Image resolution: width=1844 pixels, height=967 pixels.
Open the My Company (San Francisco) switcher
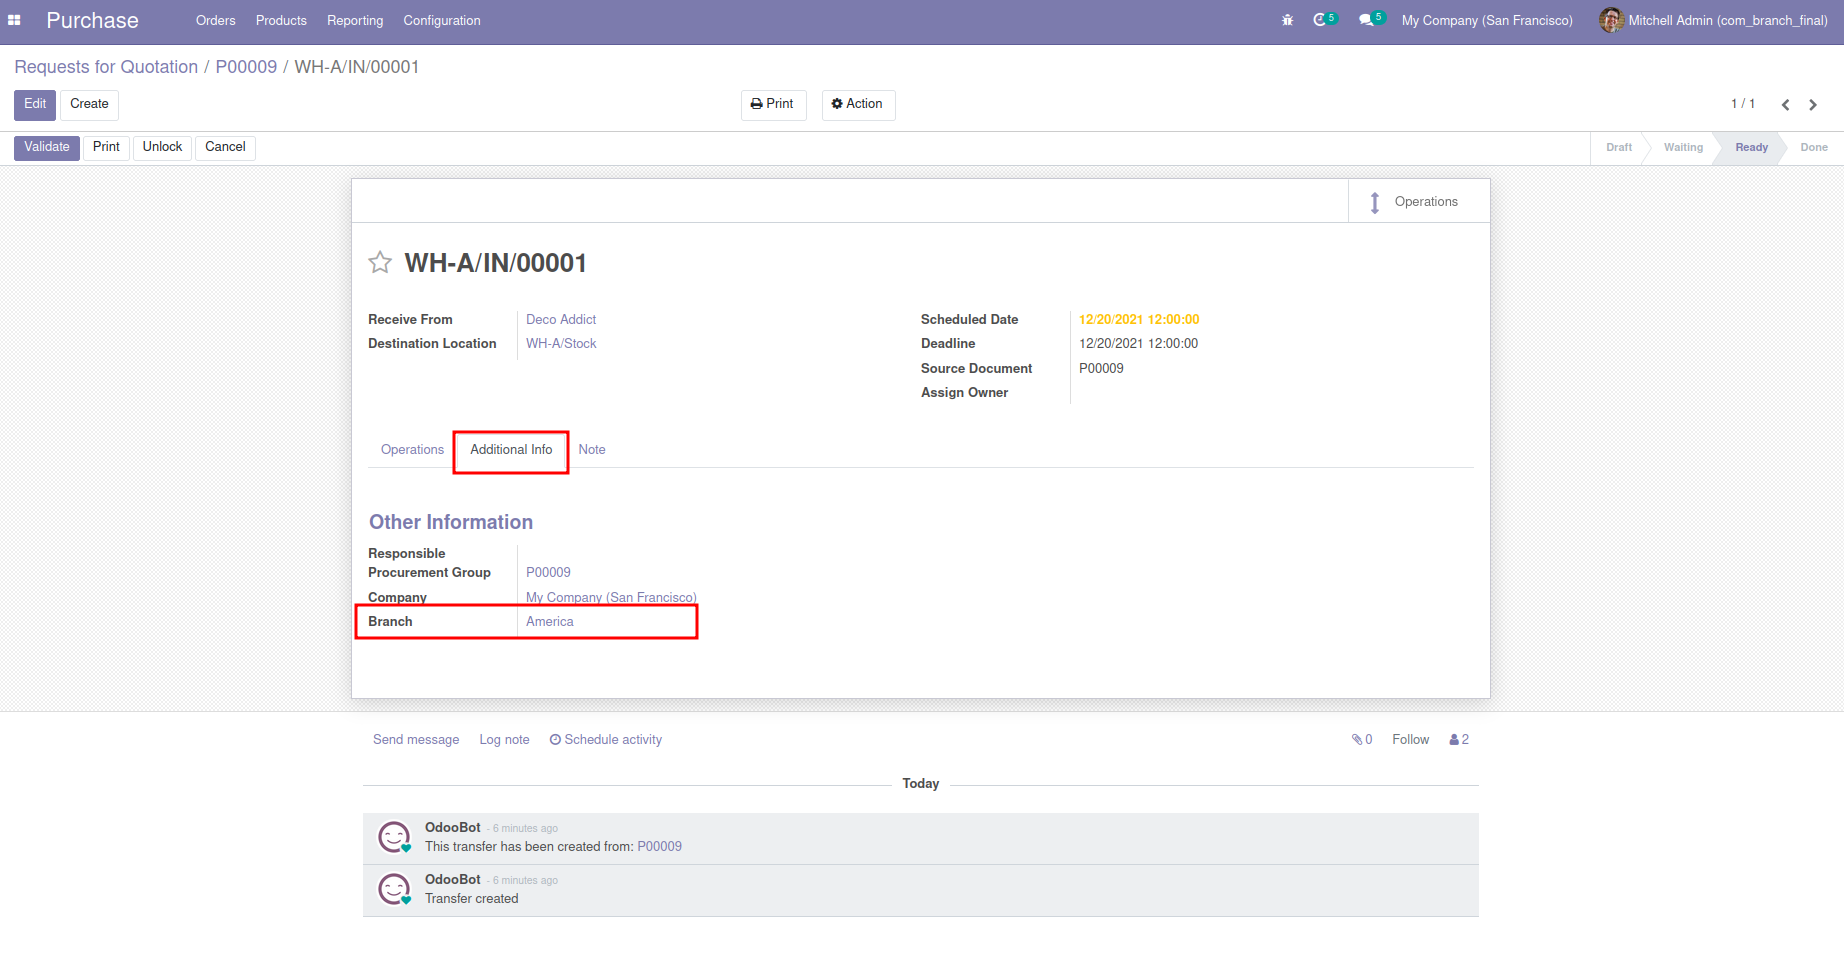pos(1486,20)
